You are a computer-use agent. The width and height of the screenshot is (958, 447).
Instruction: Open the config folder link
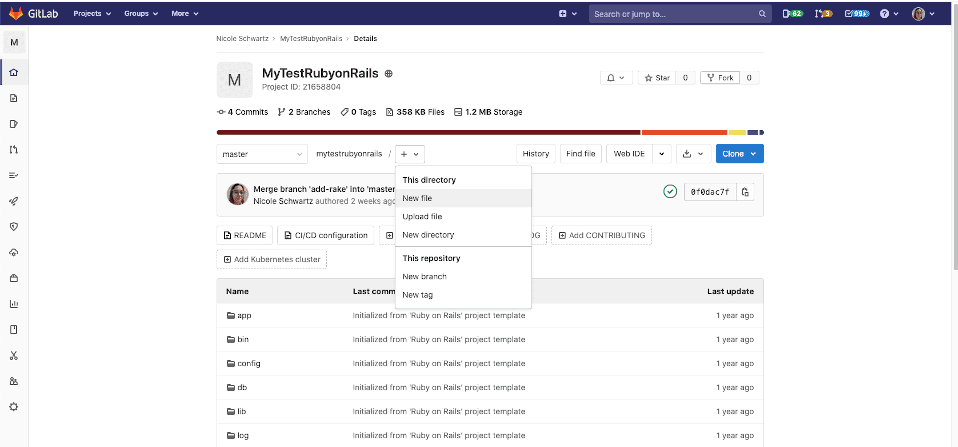(248, 363)
